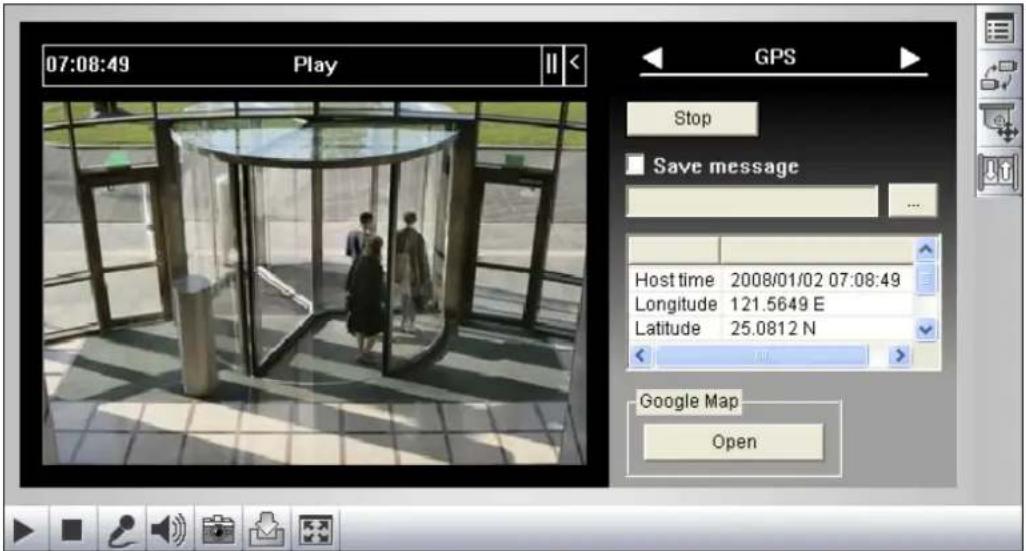Go to previous panel with left arrow
Viewport: 1026px width, 551px height.
(x=652, y=58)
